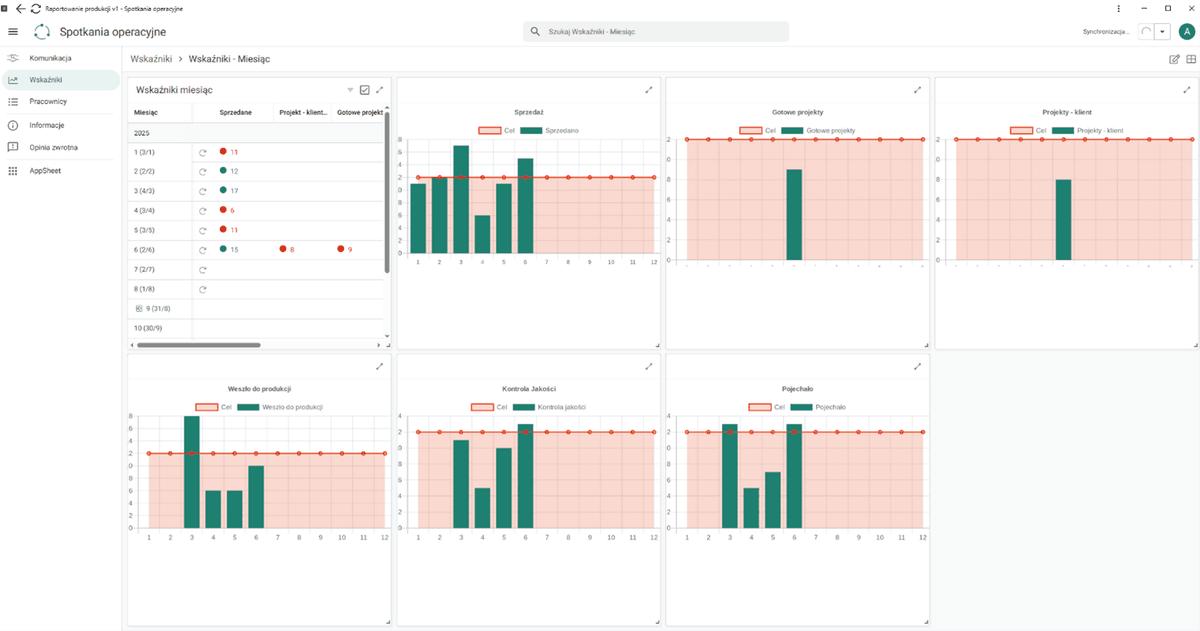Viewport: 1200px width, 631px height.
Task: Click the sync spinner button
Action: coord(1146,32)
